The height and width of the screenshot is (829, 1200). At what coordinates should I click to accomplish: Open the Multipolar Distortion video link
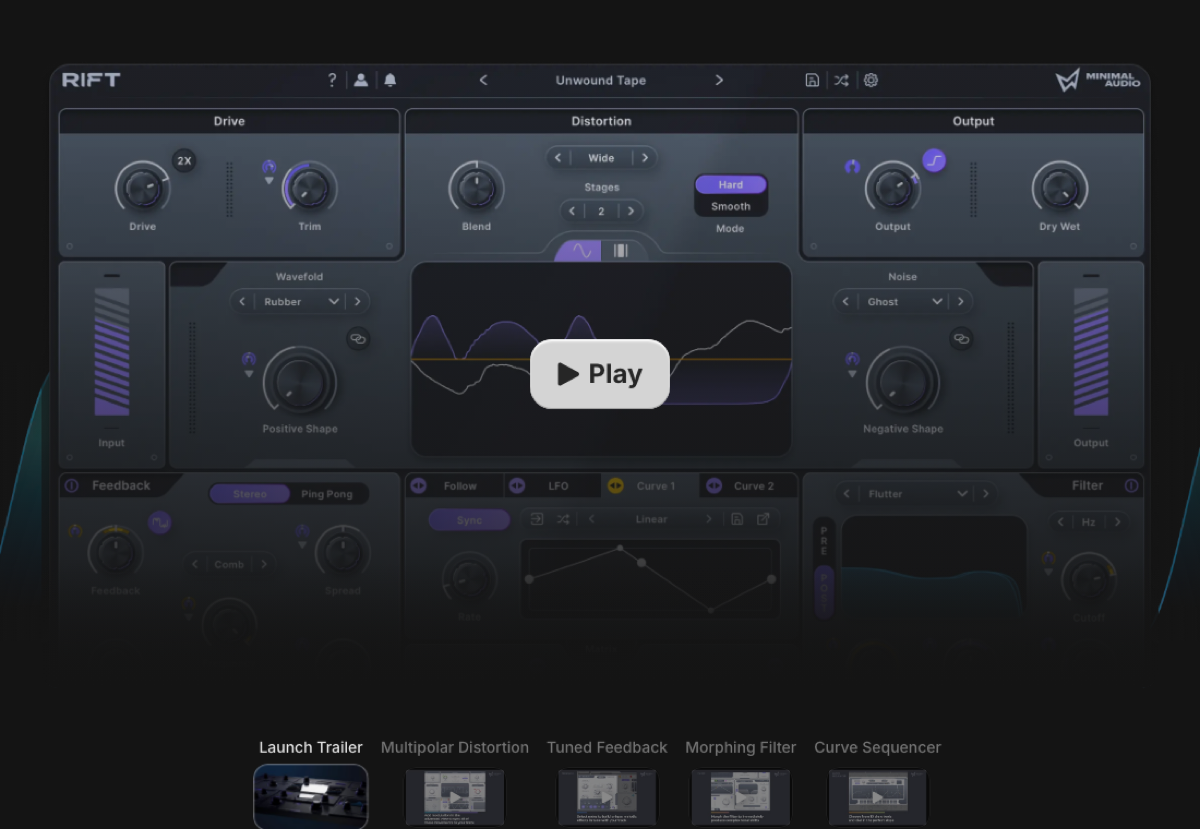point(455,747)
